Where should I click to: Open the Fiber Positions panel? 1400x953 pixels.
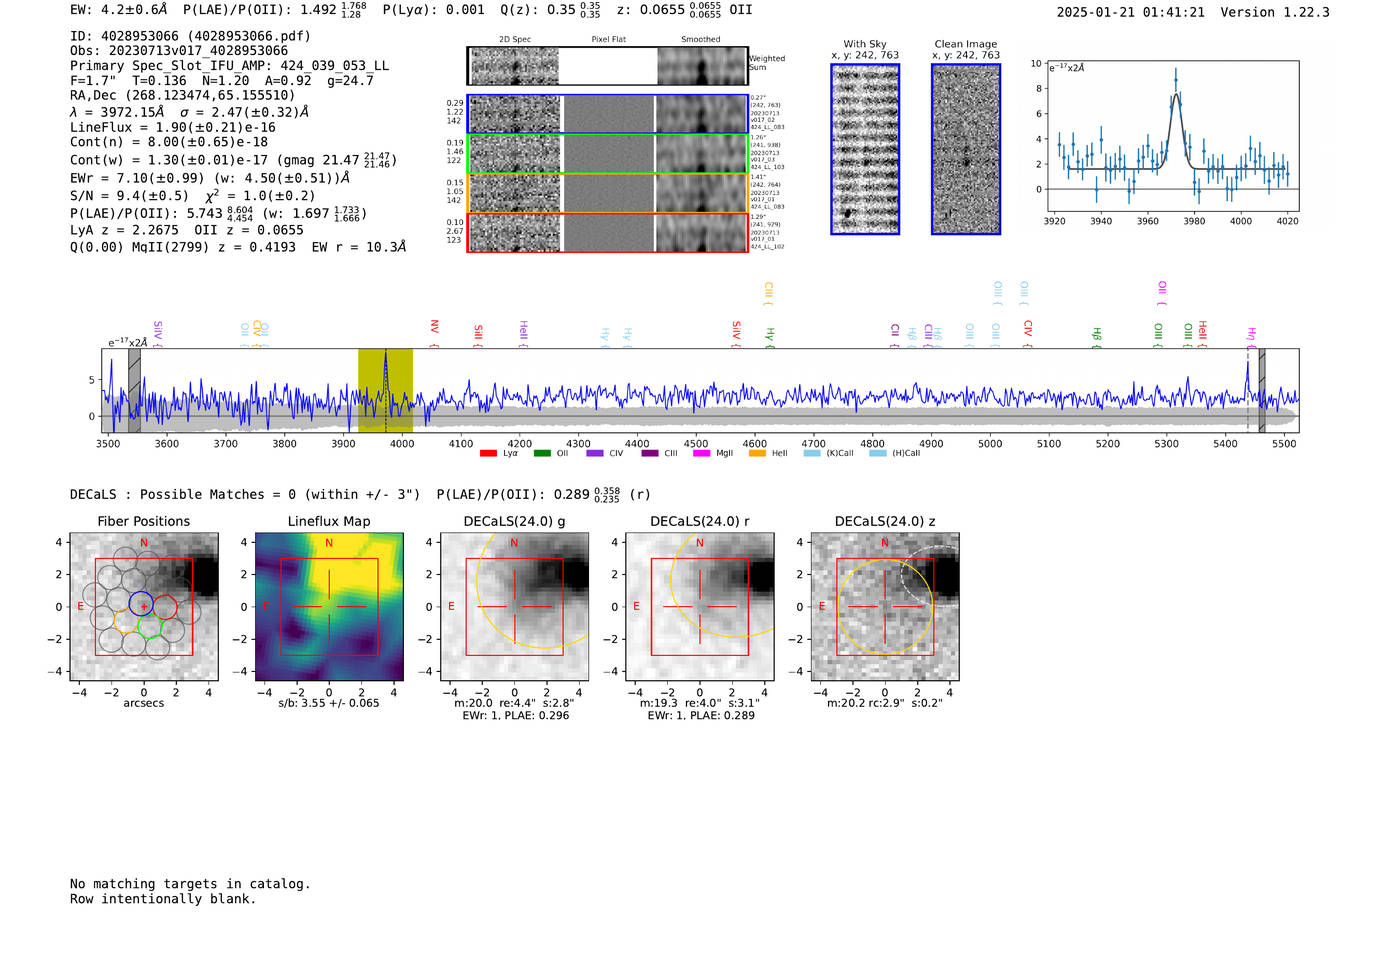pyautogui.click(x=144, y=607)
